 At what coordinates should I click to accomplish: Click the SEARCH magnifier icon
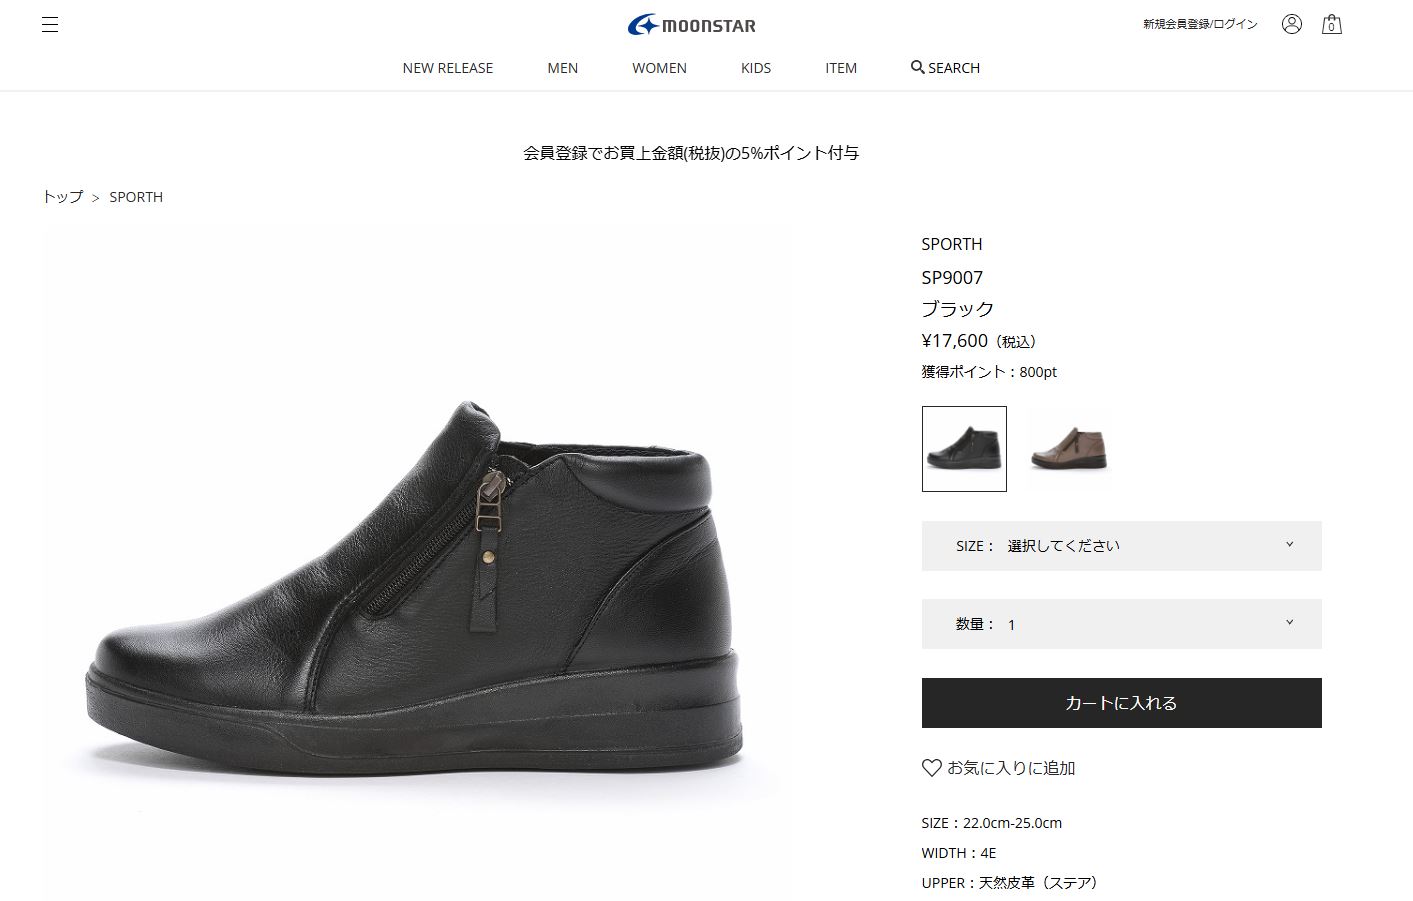click(917, 67)
